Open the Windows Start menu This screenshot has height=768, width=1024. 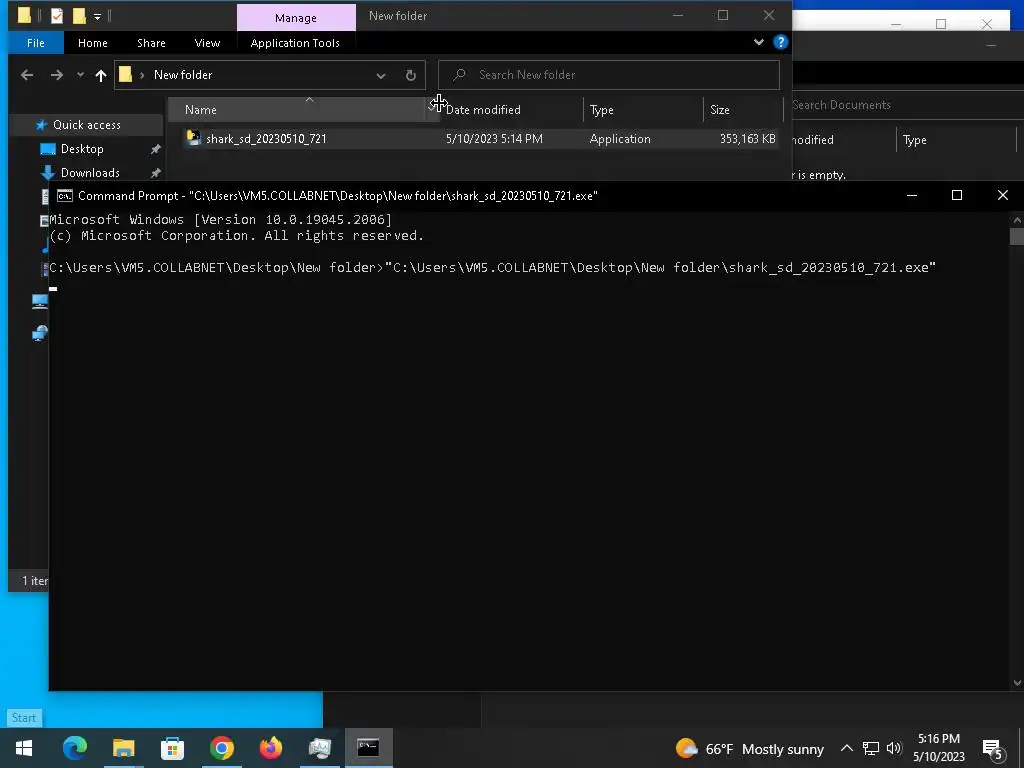tap(24, 748)
